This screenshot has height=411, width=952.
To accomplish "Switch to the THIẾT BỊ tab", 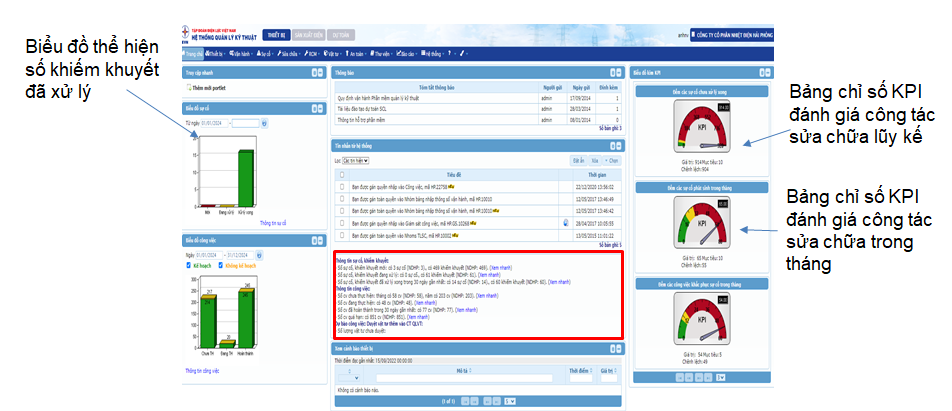I will point(276,35).
